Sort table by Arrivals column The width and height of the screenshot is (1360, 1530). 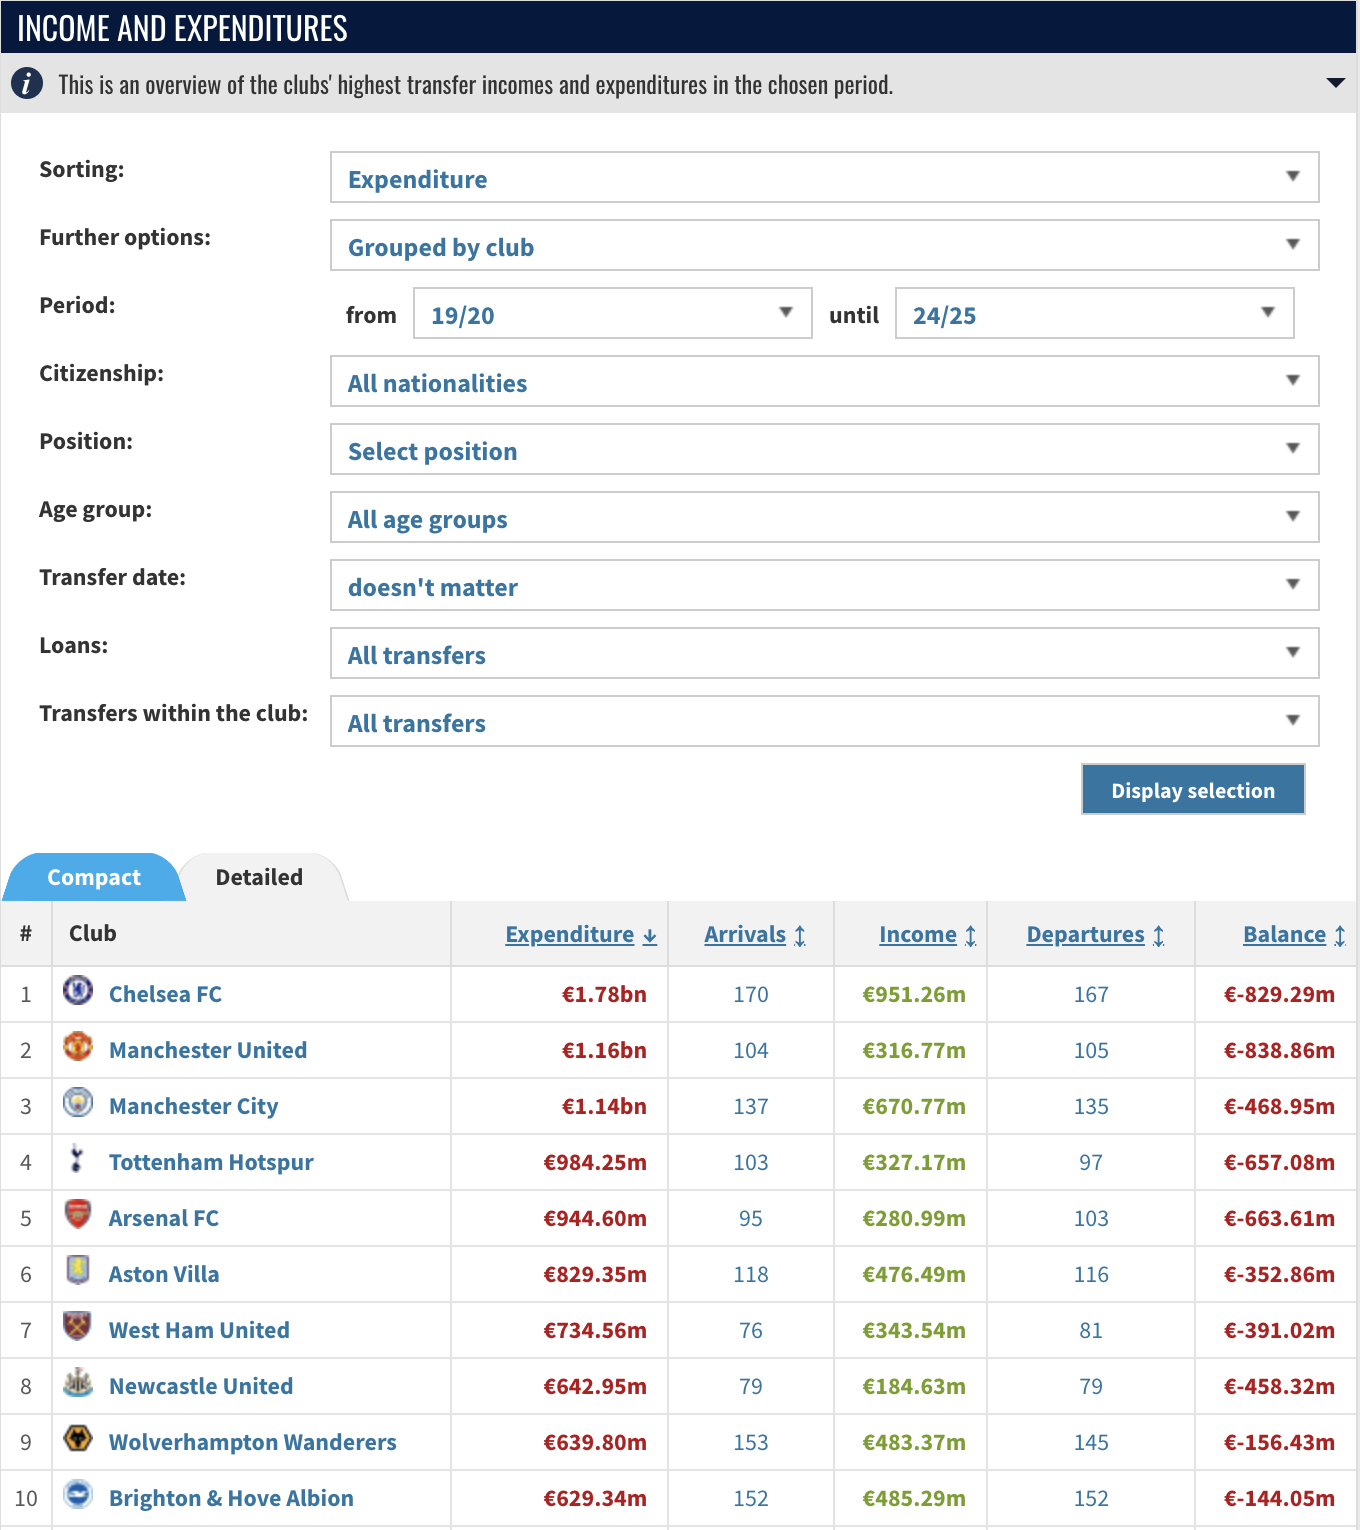click(745, 934)
